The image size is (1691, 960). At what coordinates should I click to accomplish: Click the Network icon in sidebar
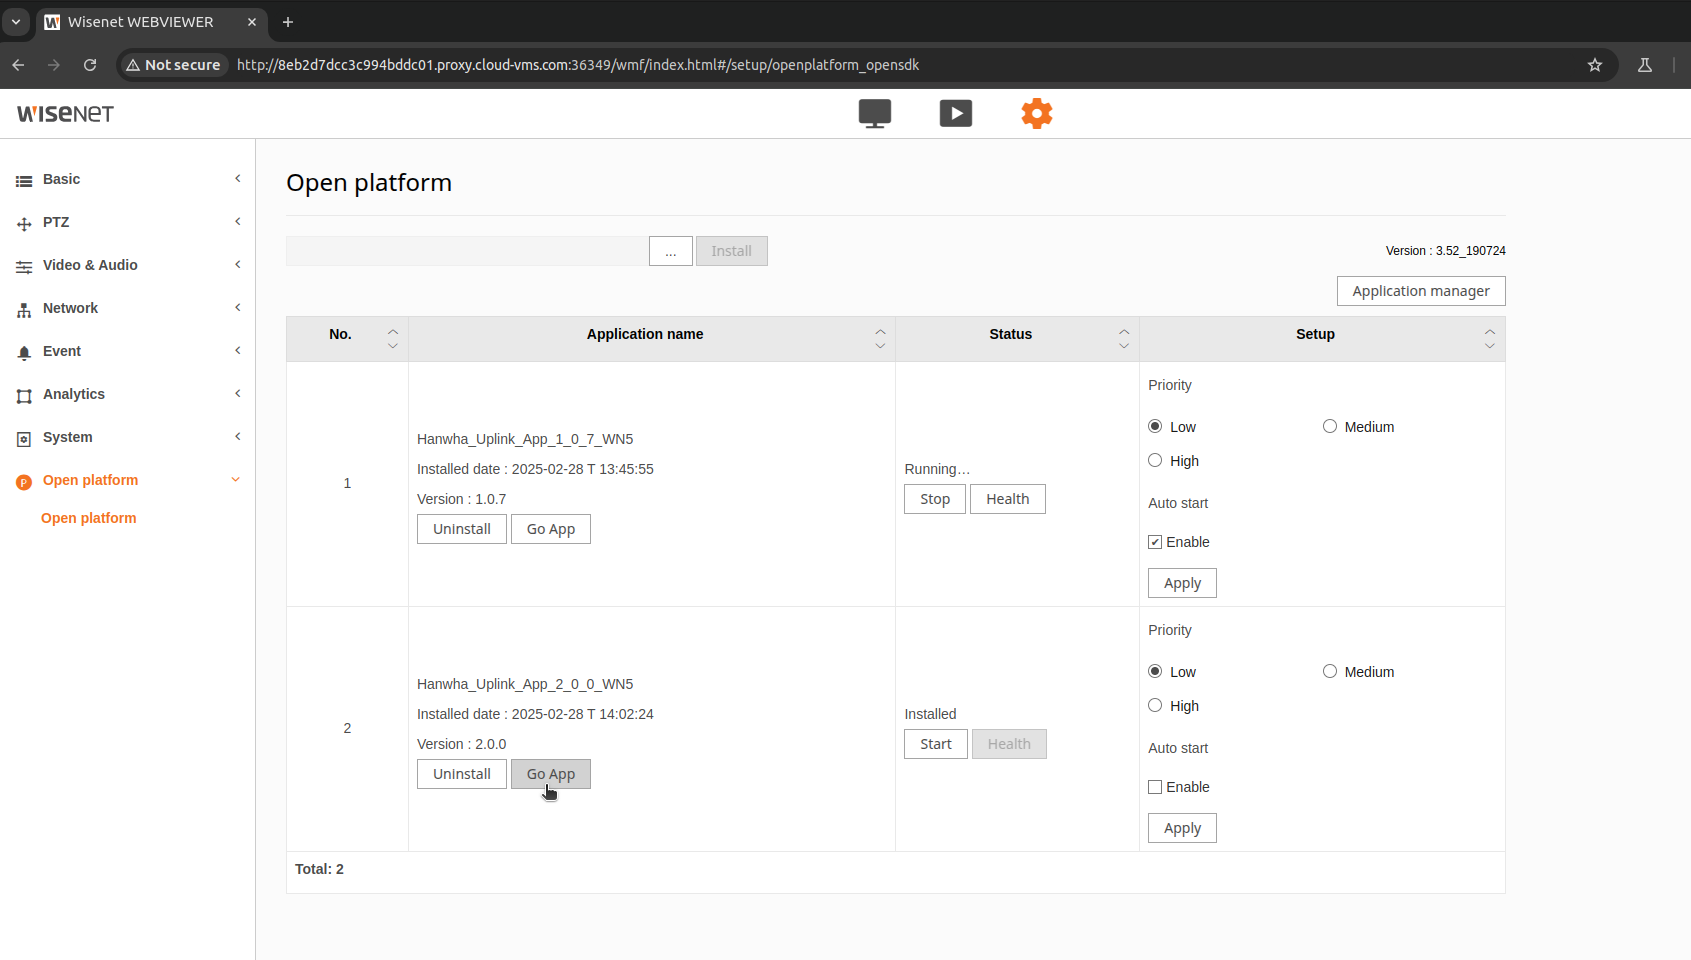click(24, 309)
